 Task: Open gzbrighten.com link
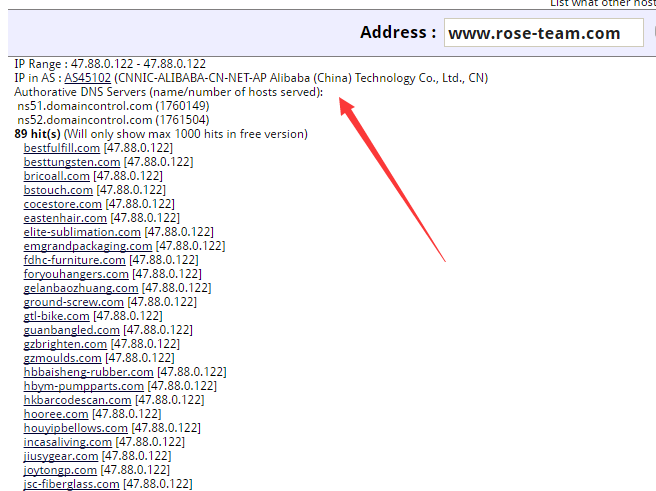pyautogui.click(x=65, y=344)
